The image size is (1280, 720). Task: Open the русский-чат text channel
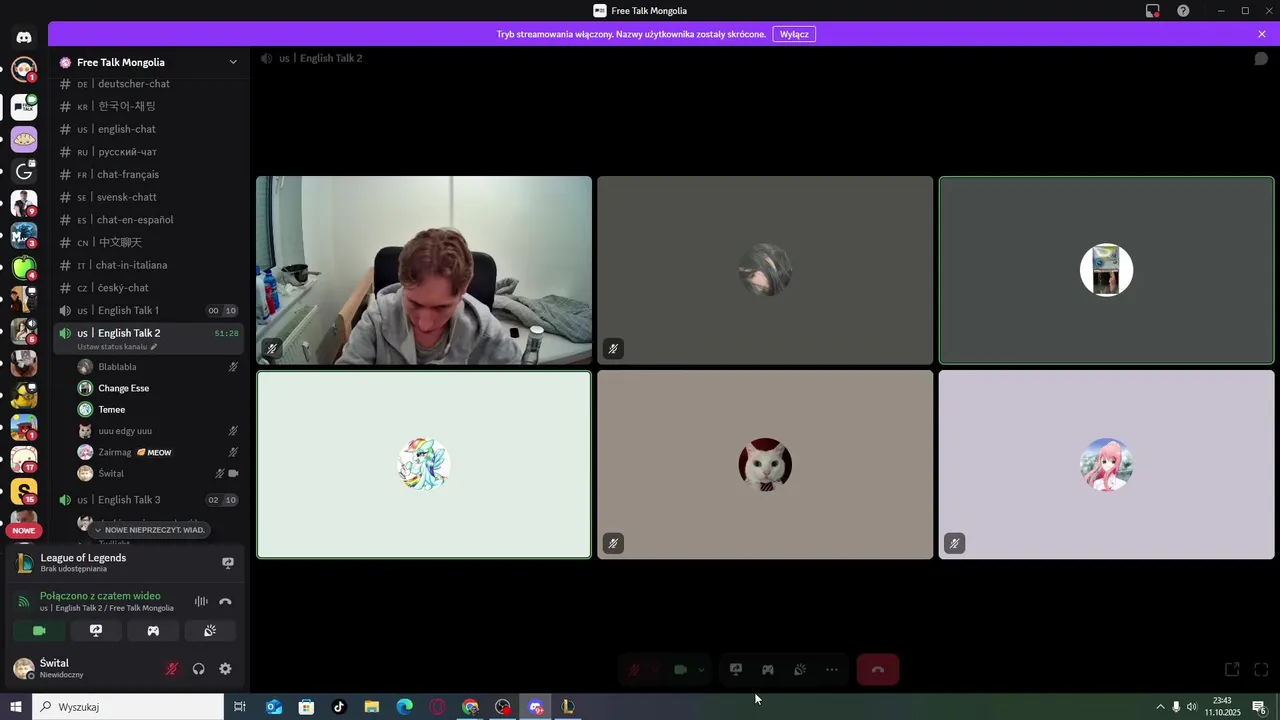(x=150, y=152)
